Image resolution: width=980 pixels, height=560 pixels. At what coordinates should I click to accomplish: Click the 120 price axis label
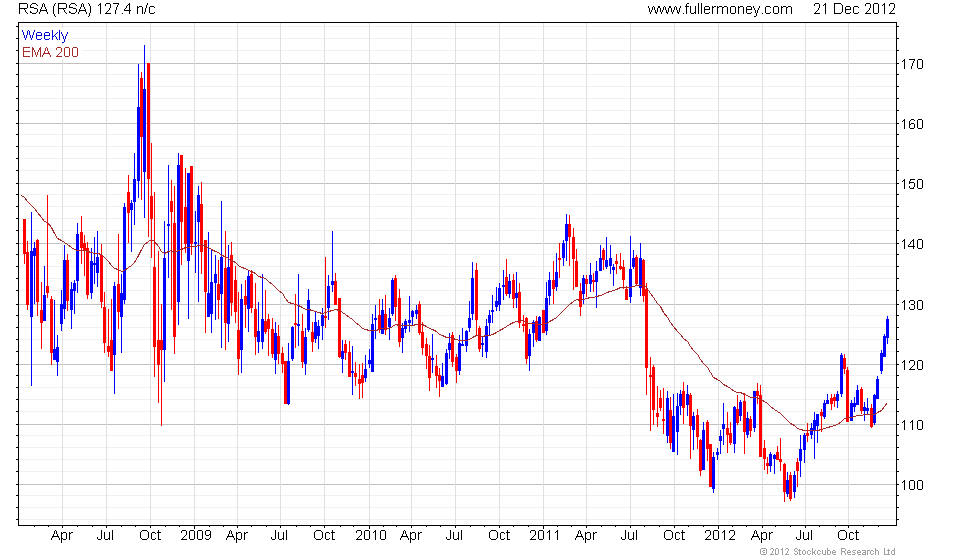click(912, 365)
